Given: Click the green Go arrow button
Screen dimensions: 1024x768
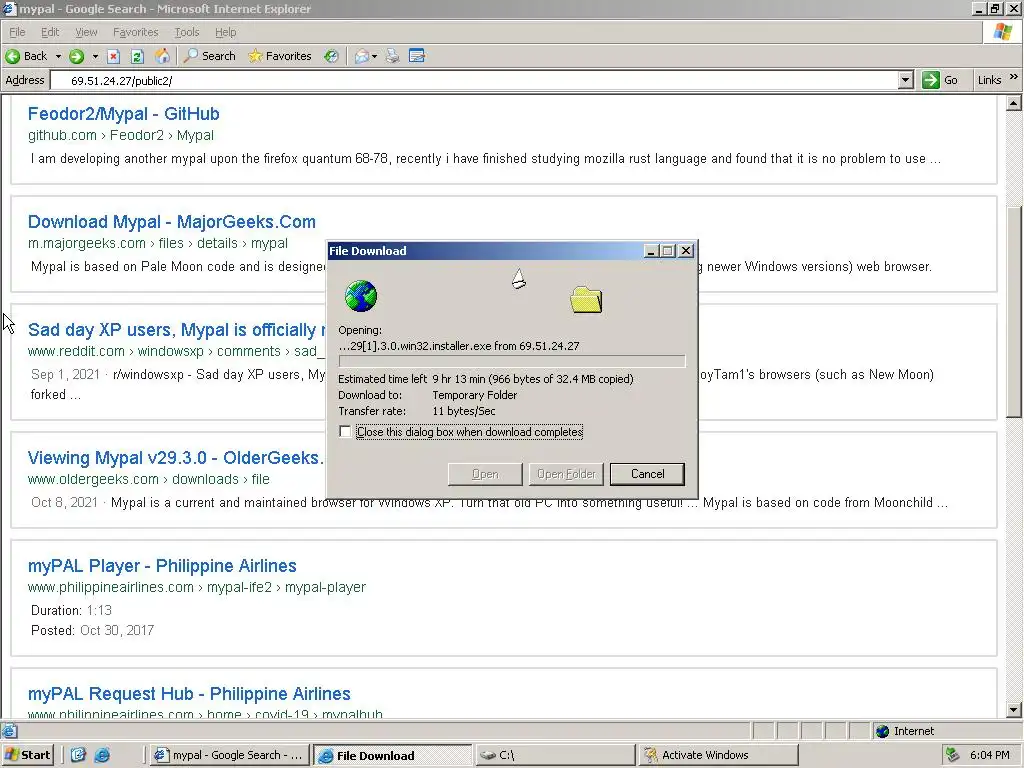Looking at the screenshot, I should point(931,80).
